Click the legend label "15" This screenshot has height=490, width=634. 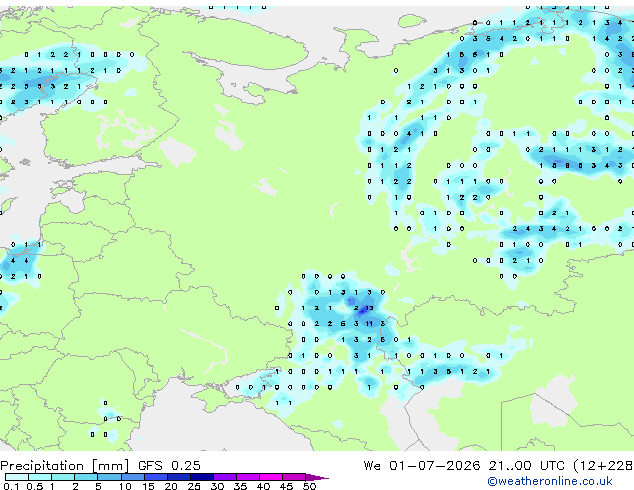148,486
